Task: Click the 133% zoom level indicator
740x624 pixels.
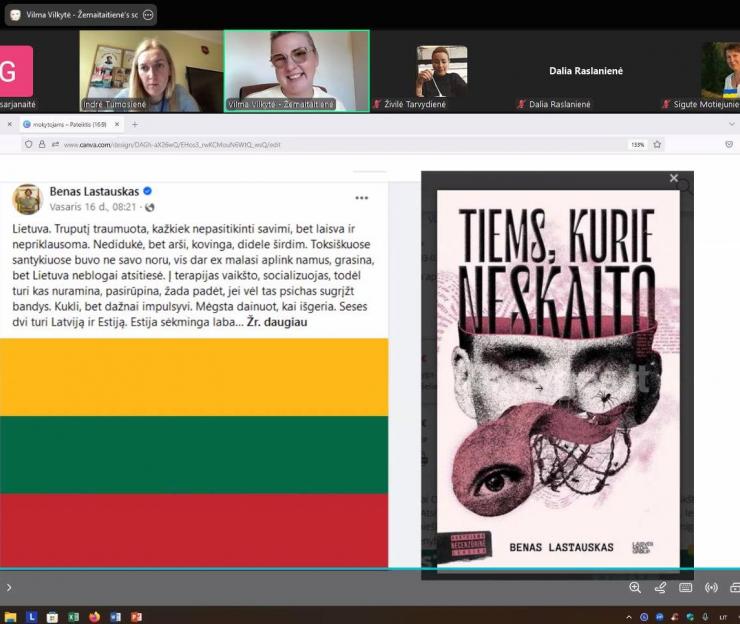Action: (638, 144)
